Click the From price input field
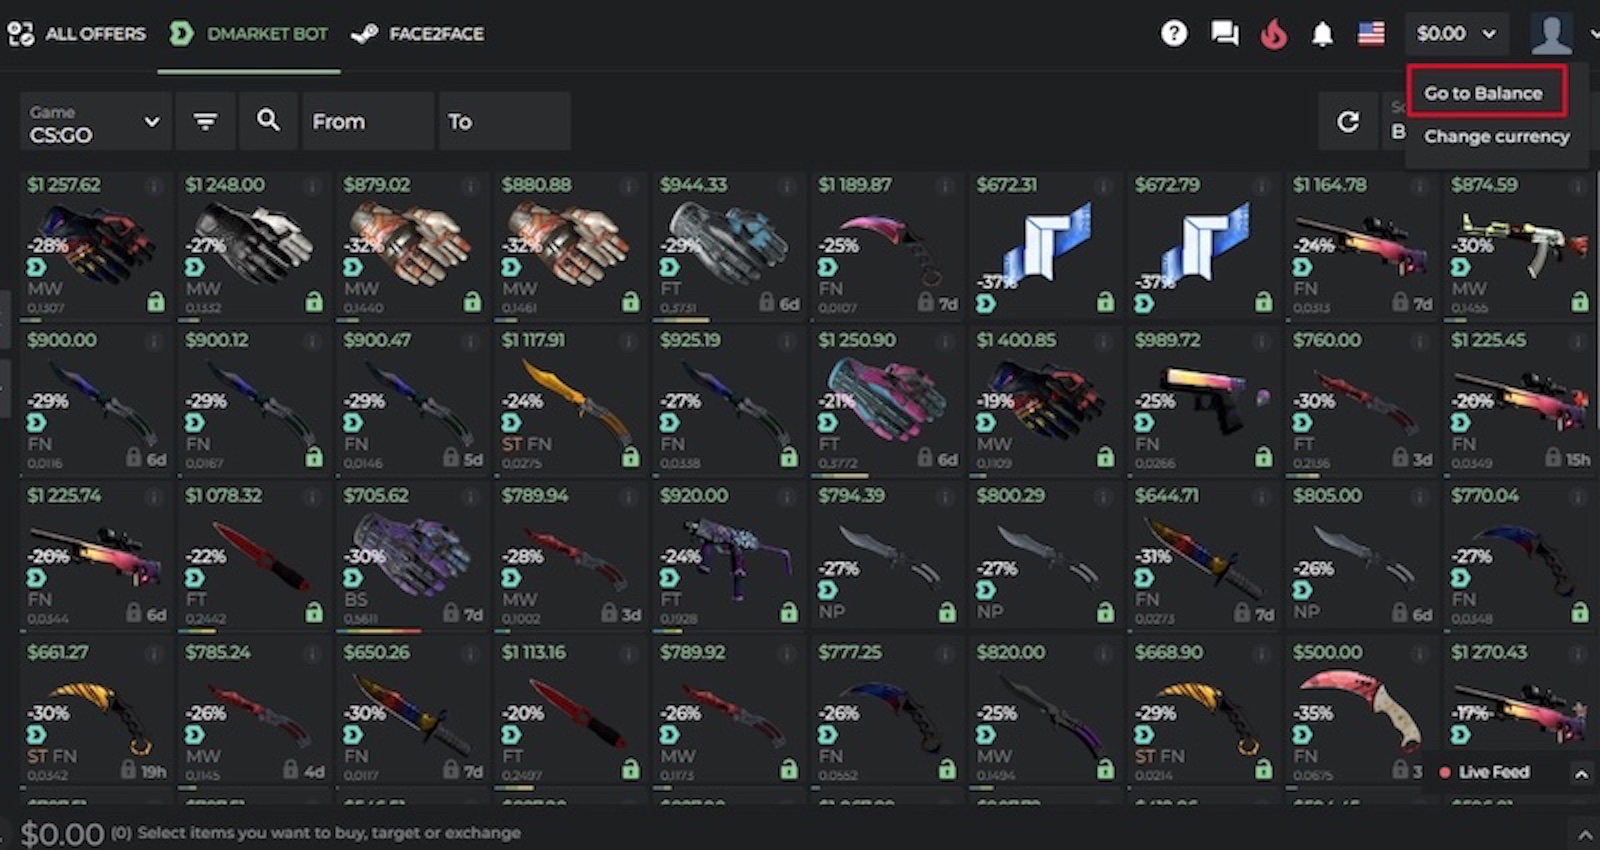The height and width of the screenshot is (850, 1600). point(368,121)
